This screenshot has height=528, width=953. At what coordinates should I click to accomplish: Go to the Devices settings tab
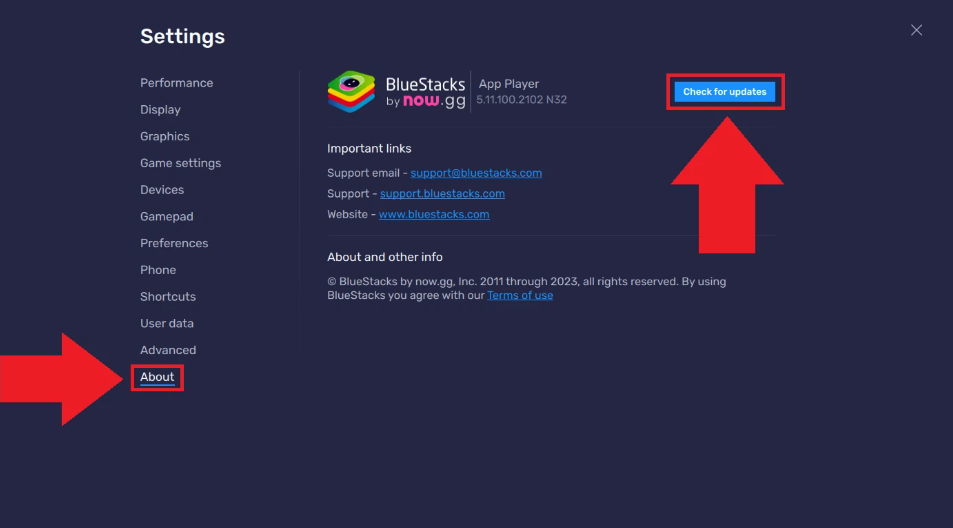coord(162,190)
